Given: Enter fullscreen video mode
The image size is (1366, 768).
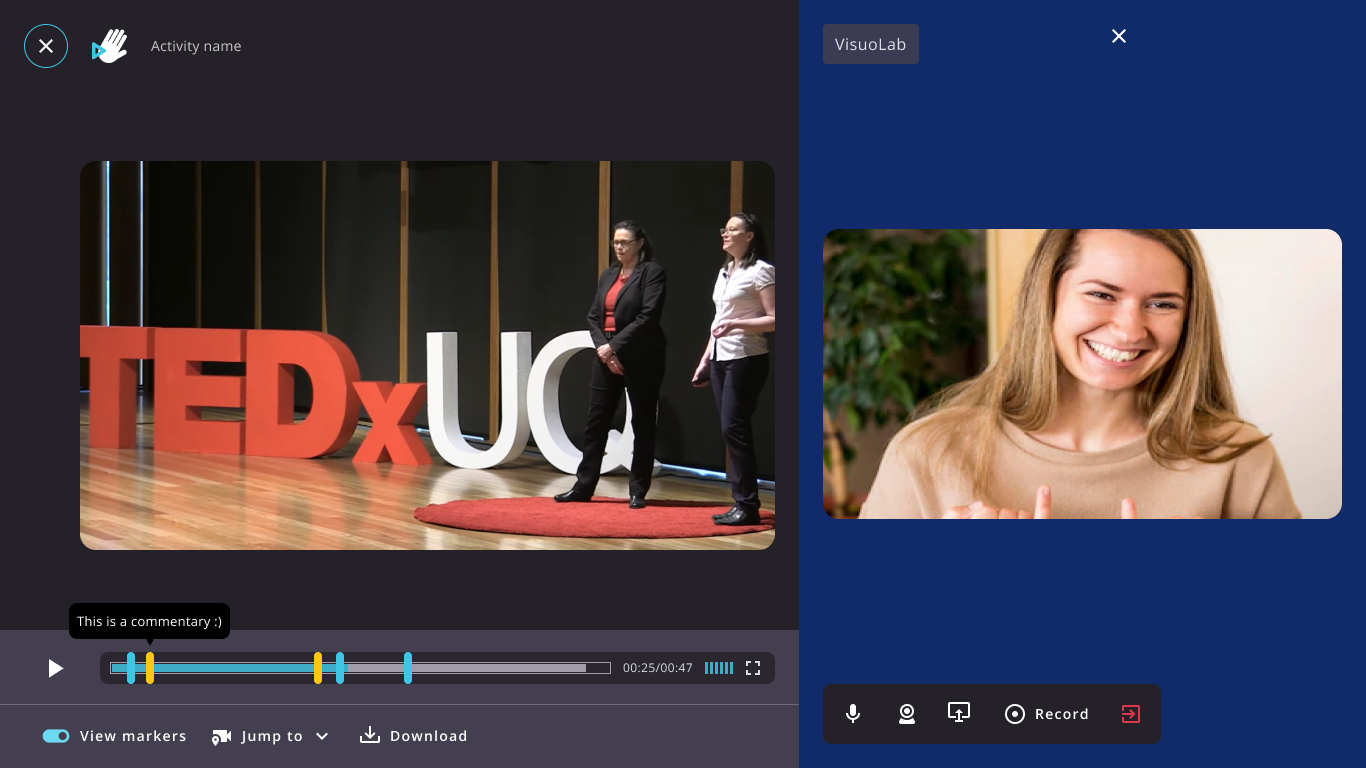Looking at the screenshot, I should click(x=753, y=668).
